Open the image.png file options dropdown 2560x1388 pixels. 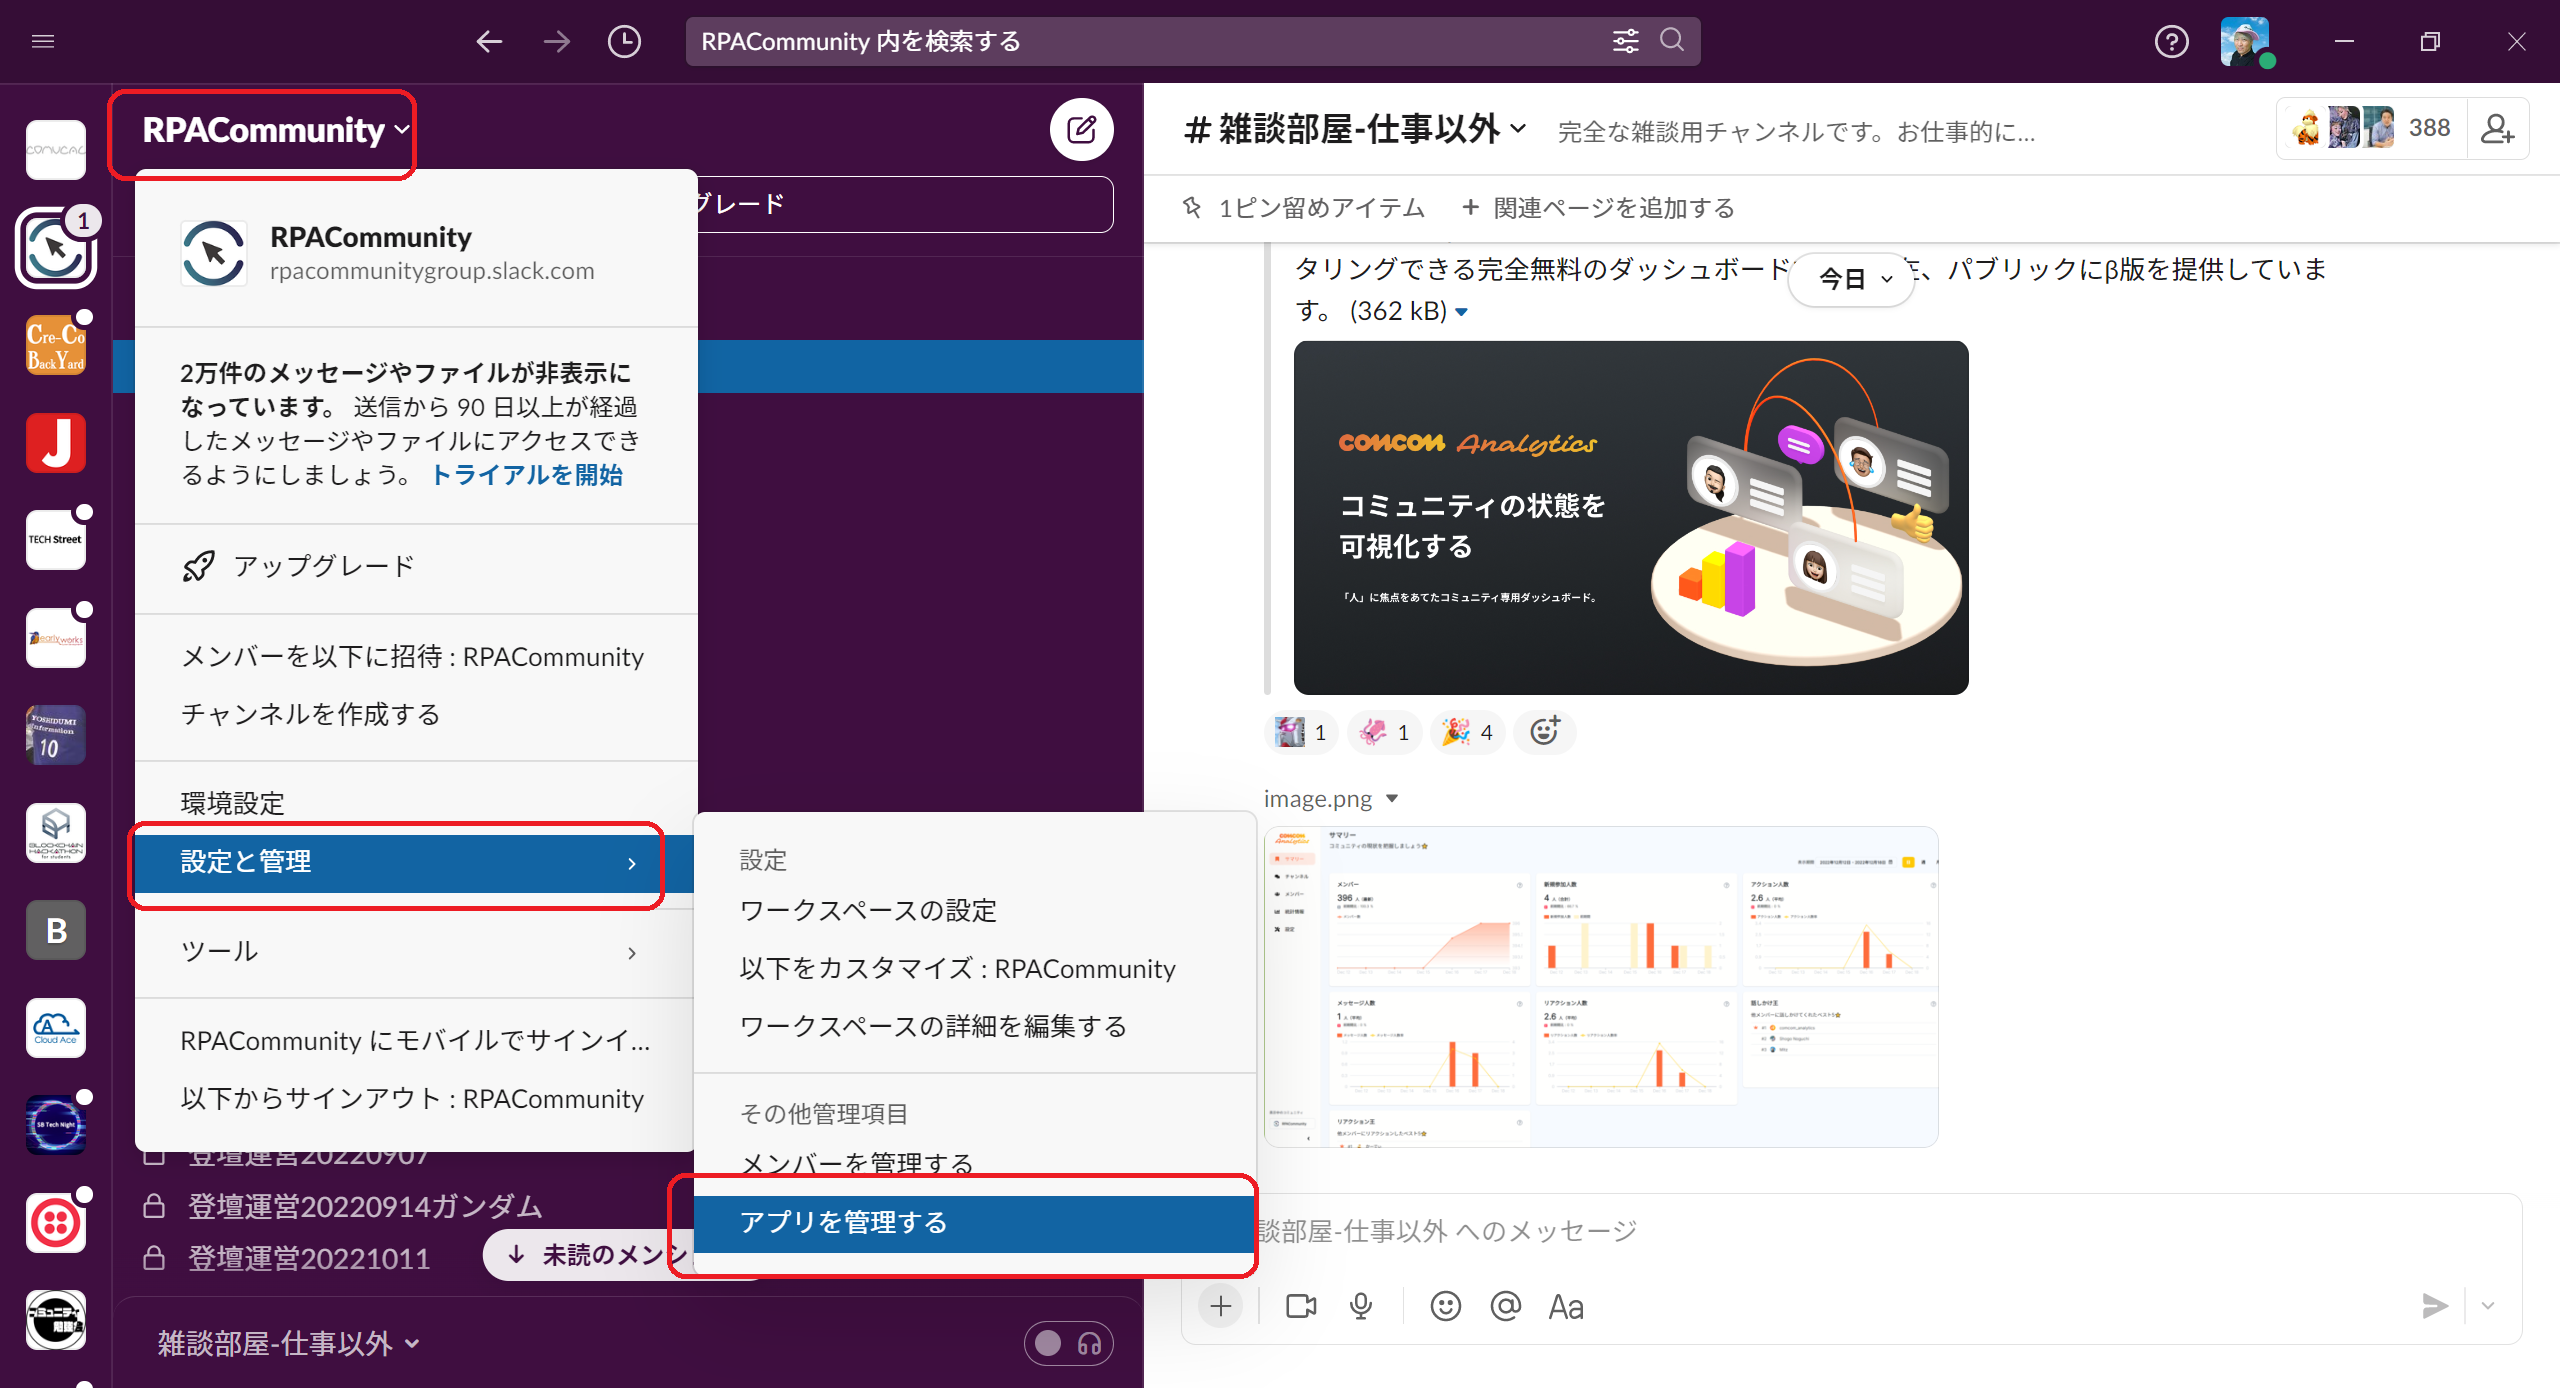pos(1391,798)
